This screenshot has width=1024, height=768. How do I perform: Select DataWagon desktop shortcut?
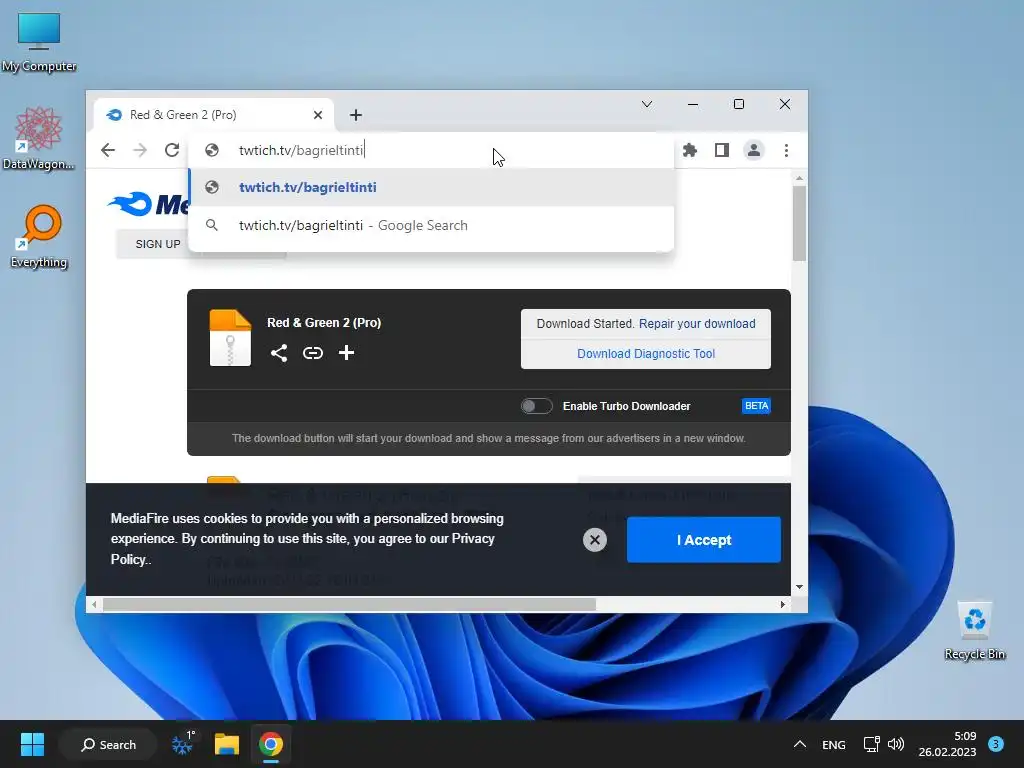coord(39,138)
